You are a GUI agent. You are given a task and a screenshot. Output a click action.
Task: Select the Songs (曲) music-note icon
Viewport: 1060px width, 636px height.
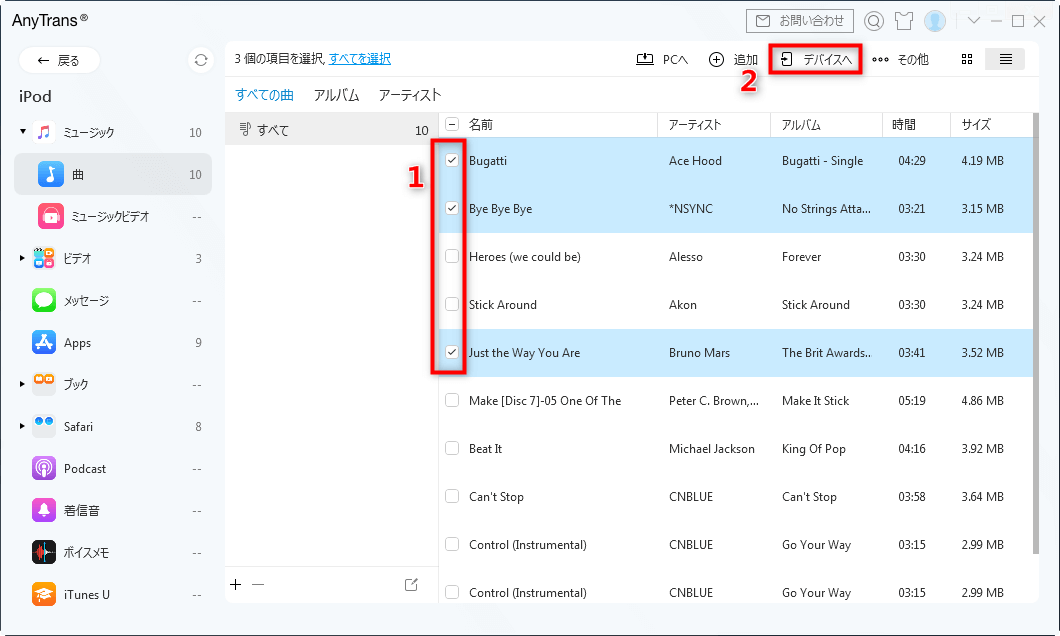[x=51, y=174]
